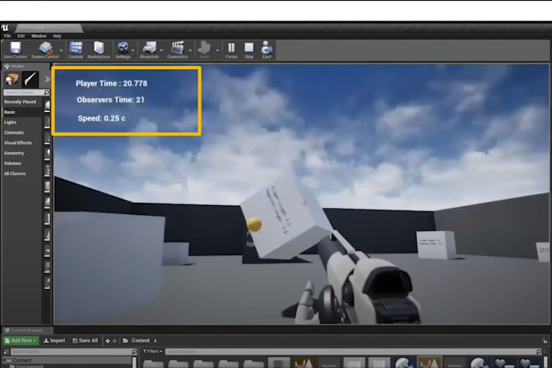Click the folder tree scrollbar
Viewport: 552px width, 368px height.
coord(134,362)
